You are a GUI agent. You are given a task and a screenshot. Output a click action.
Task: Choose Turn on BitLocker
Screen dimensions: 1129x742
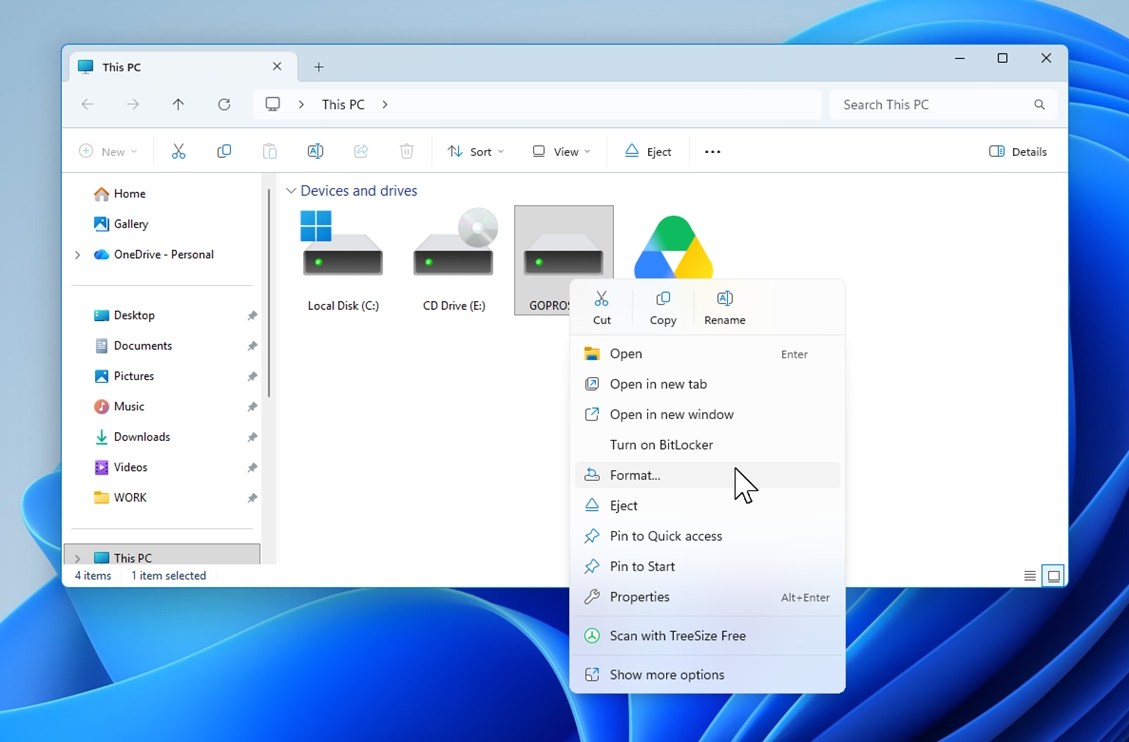pyautogui.click(x=707, y=444)
